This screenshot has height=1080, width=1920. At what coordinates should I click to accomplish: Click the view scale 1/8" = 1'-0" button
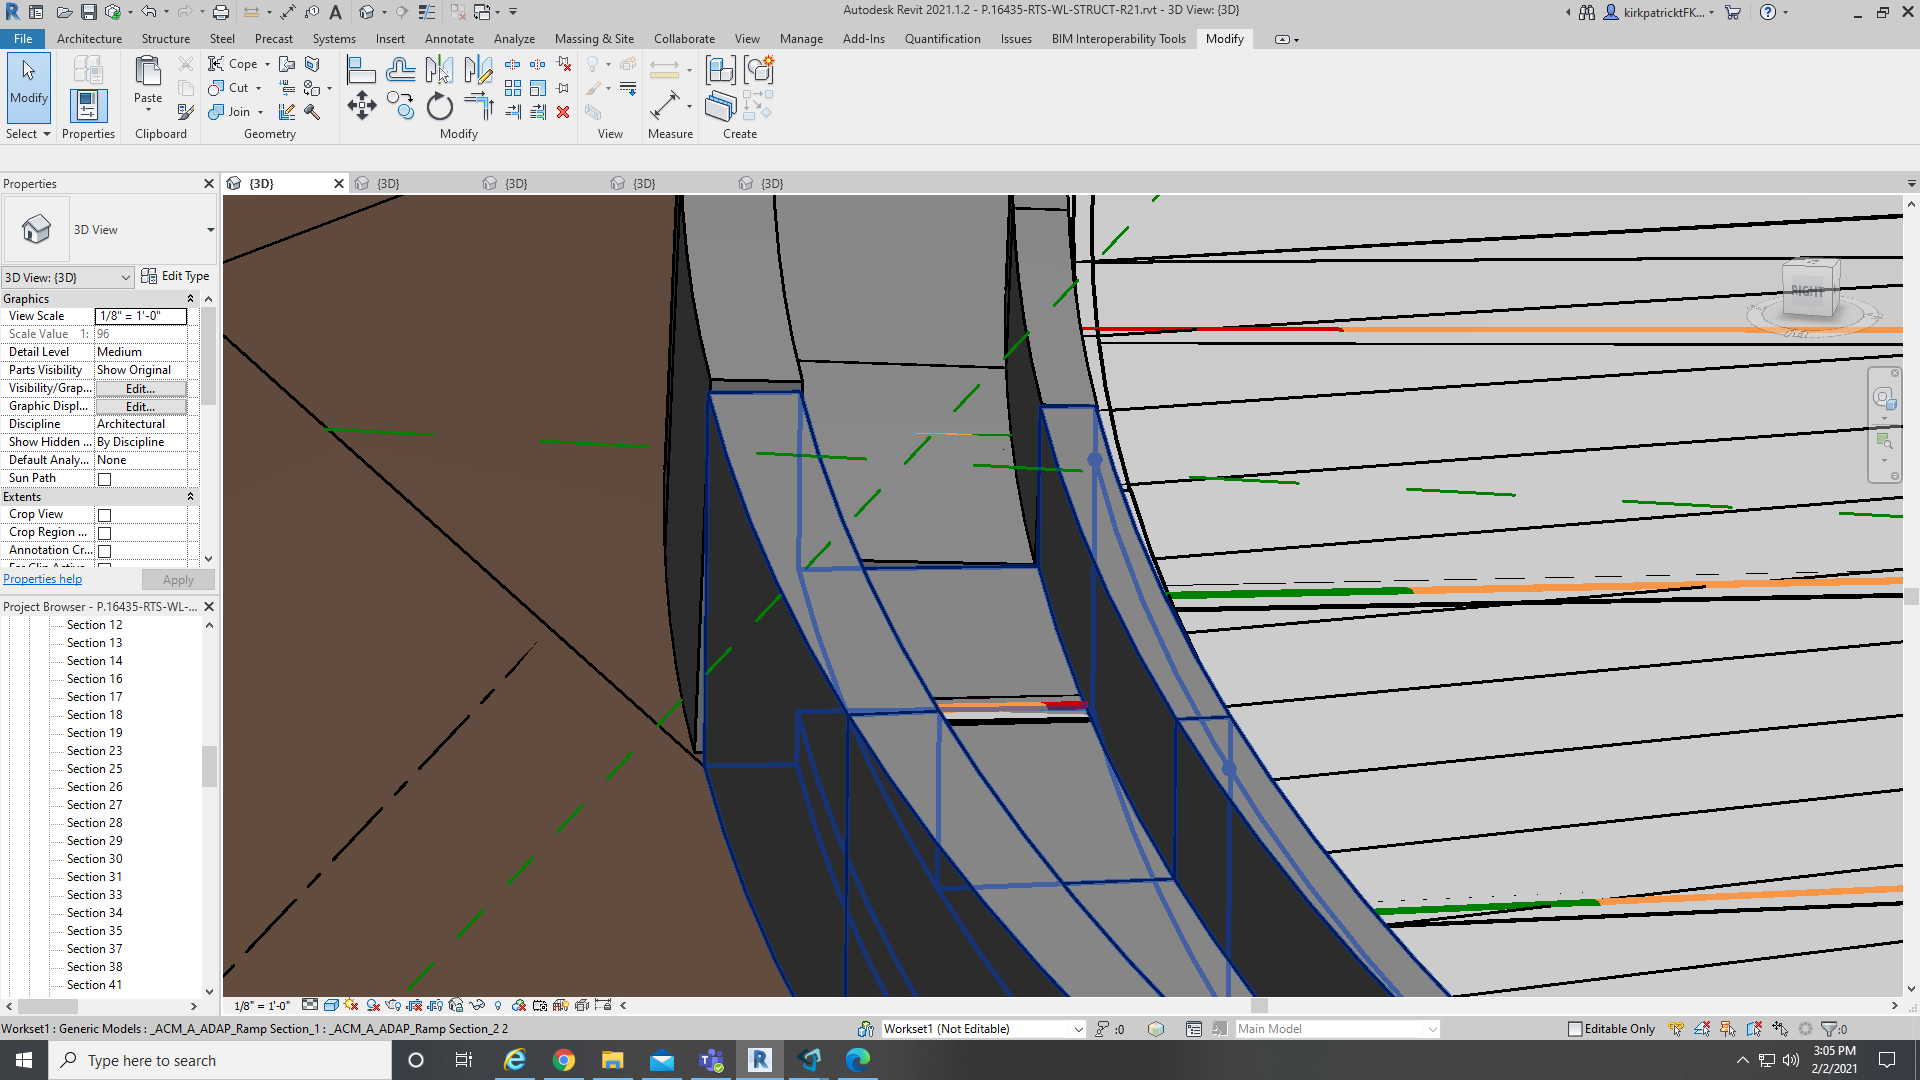point(262,1006)
